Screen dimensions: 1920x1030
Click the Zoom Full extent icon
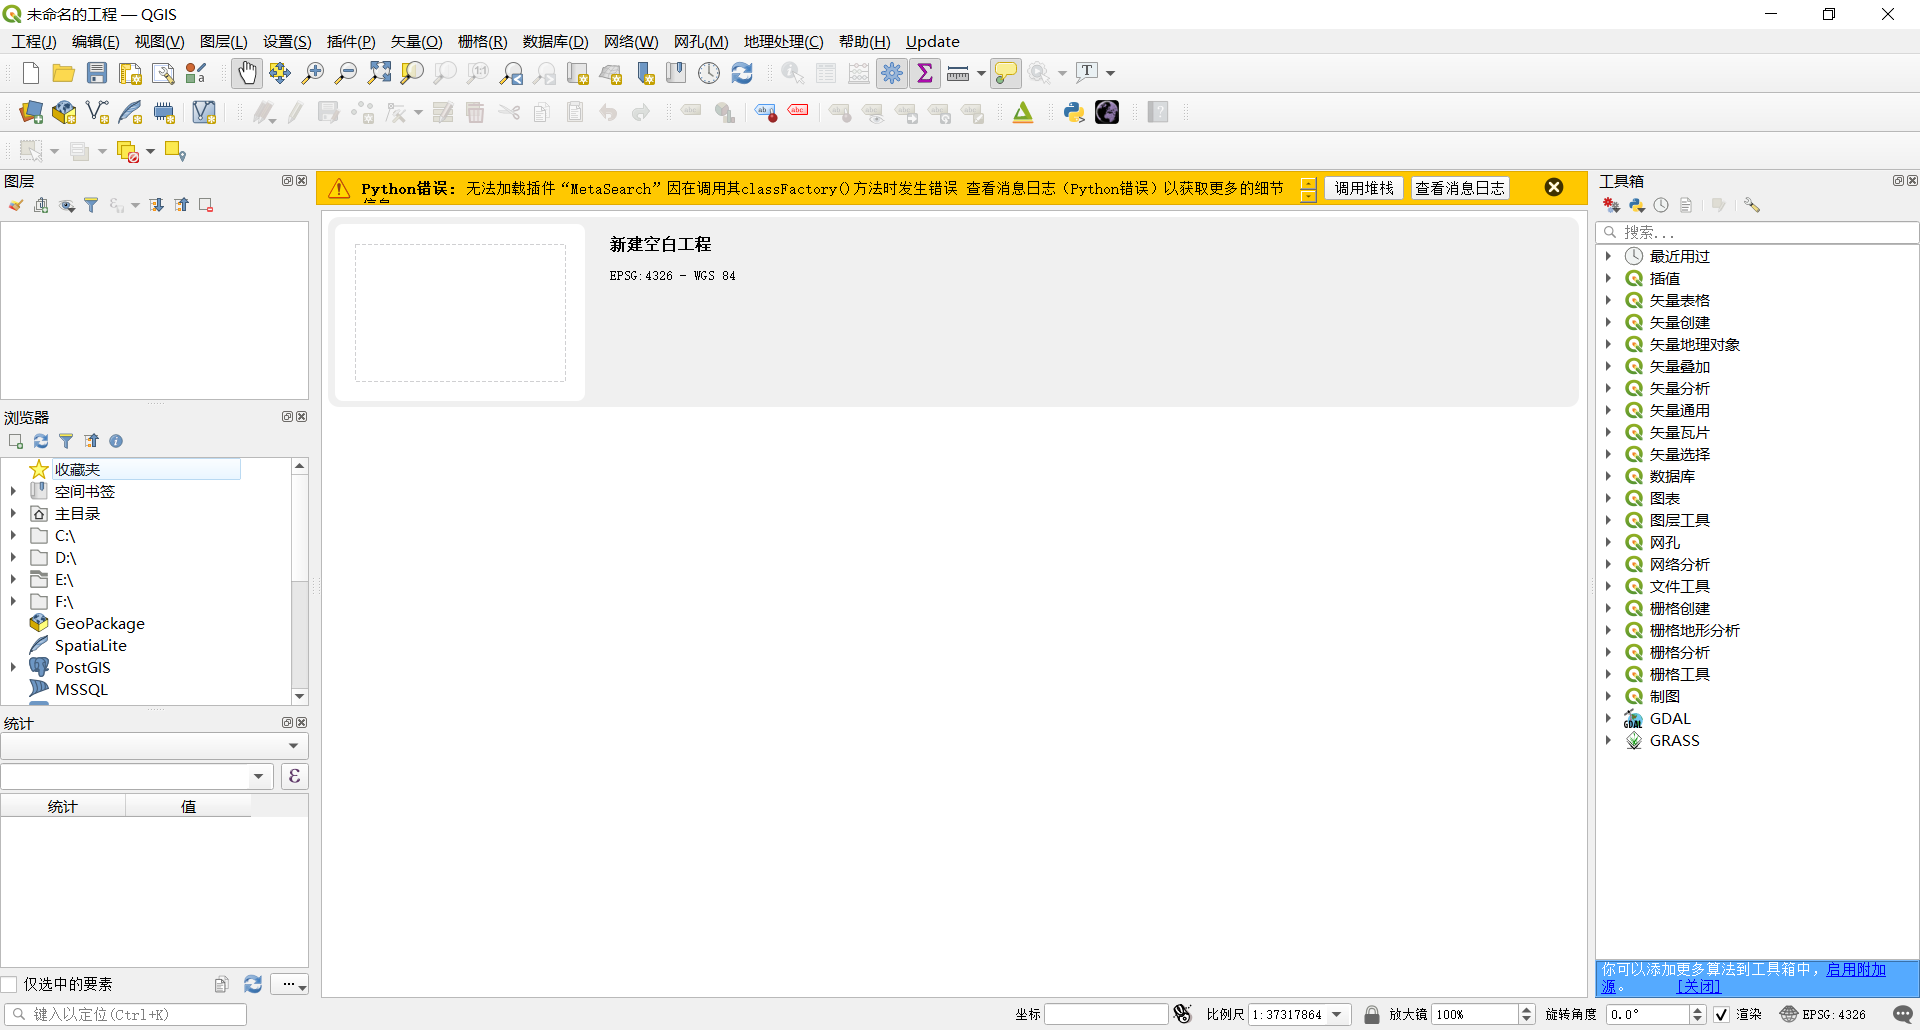[x=379, y=73]
